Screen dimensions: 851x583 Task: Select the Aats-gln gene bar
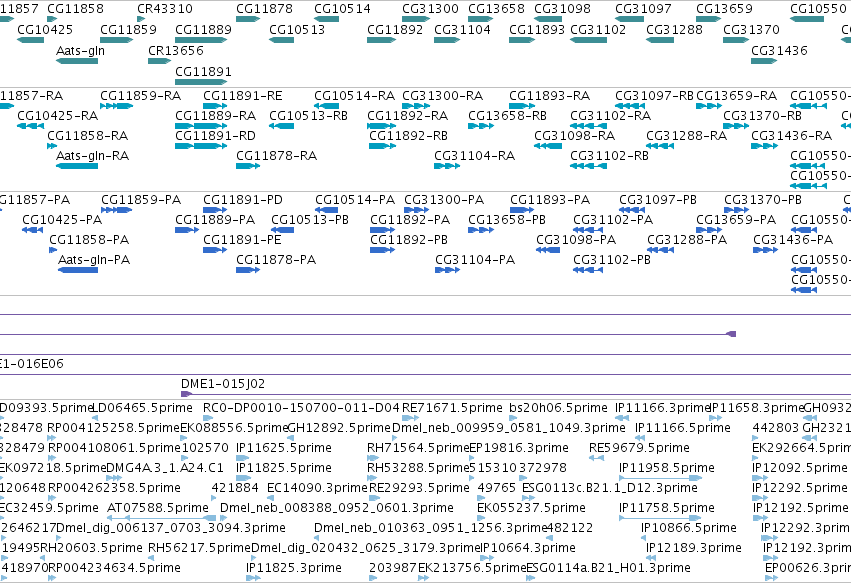point(77,61)
